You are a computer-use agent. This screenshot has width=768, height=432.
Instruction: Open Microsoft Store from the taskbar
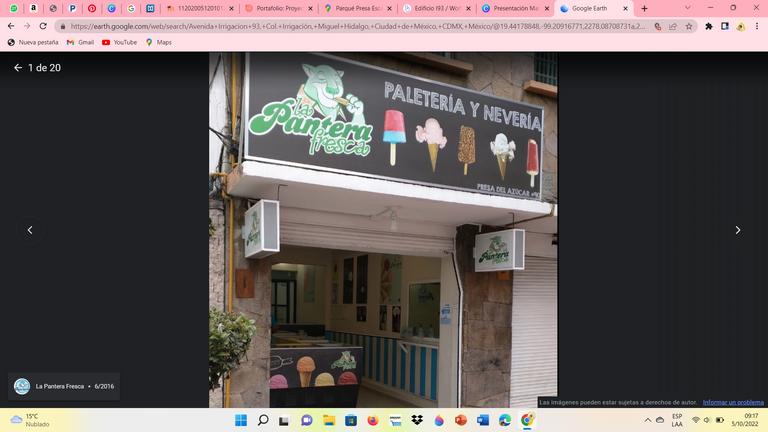pos(351,420)
